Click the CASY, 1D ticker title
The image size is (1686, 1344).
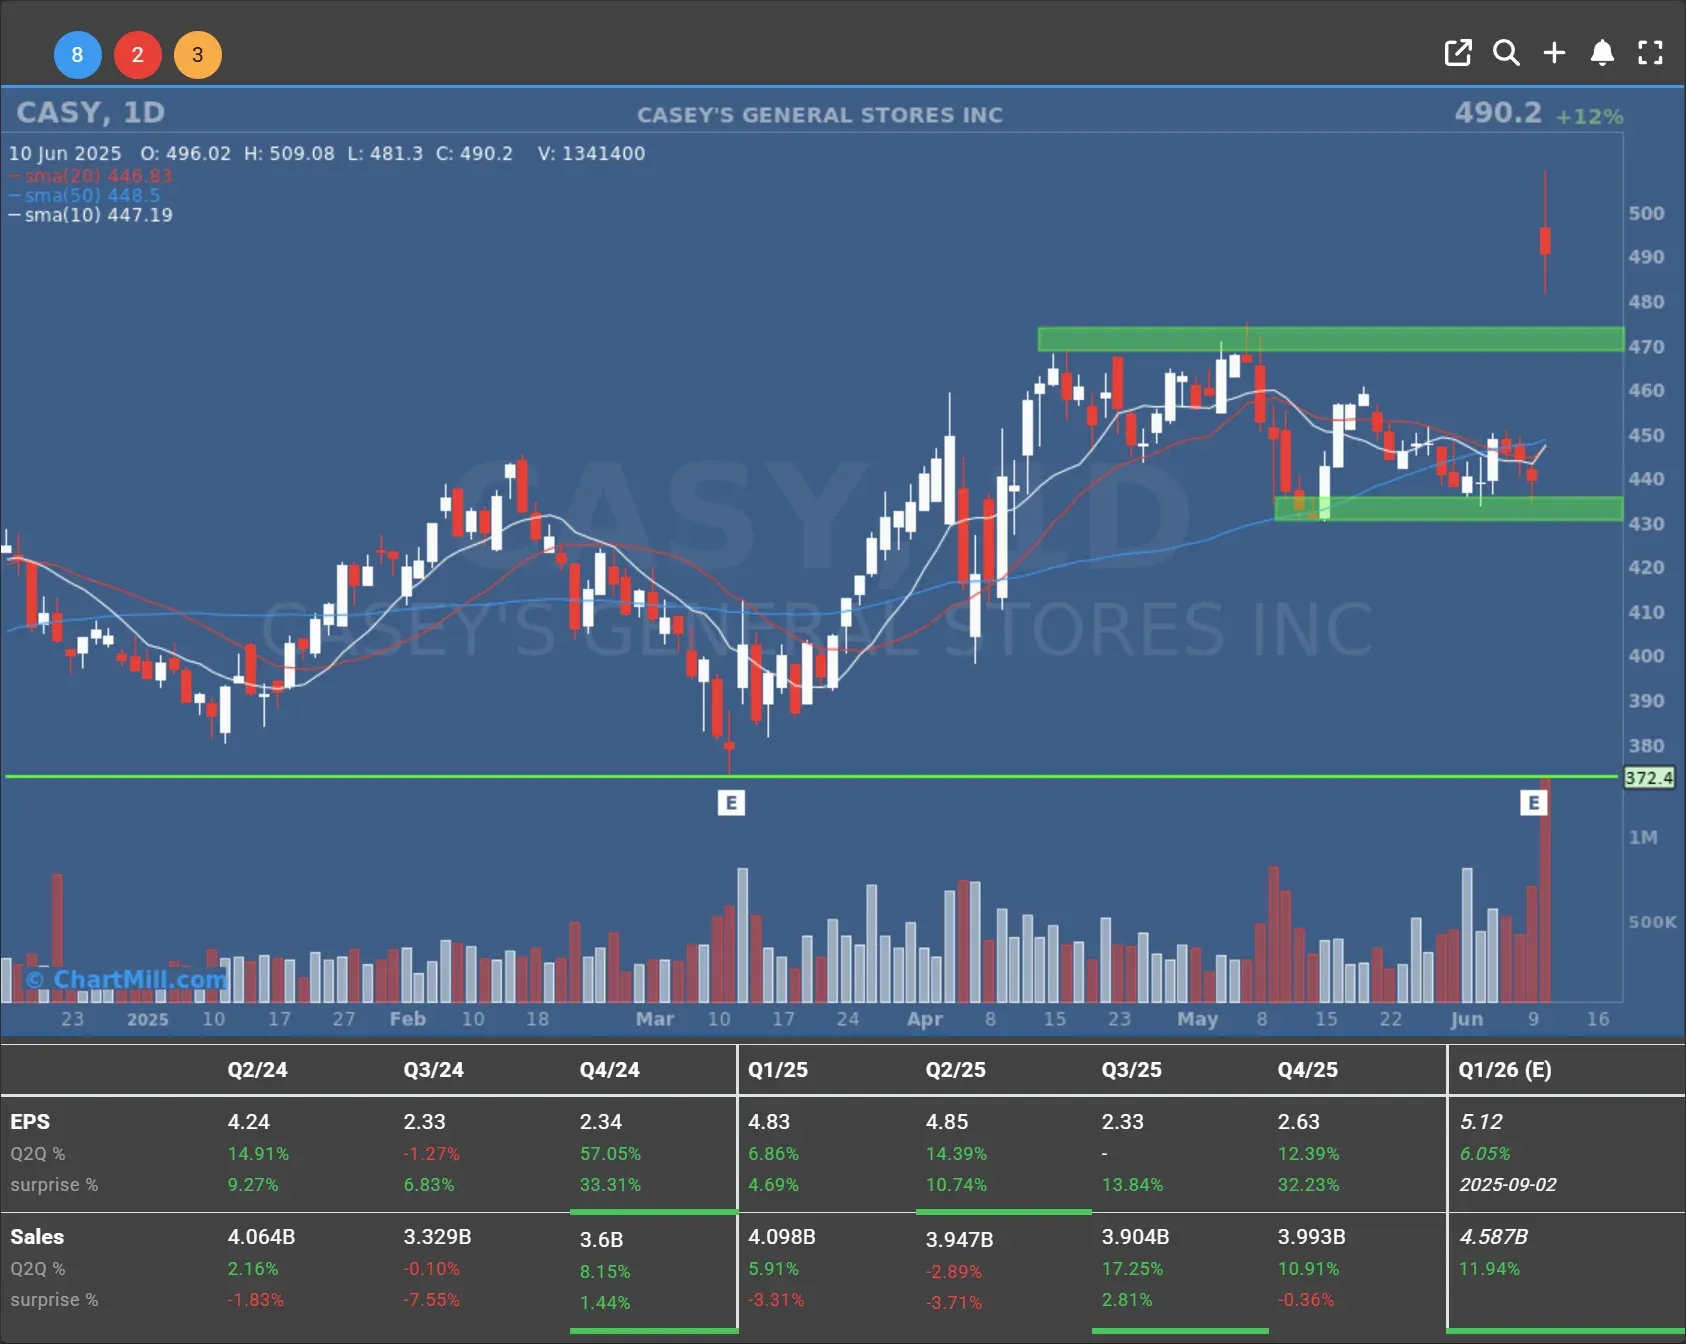91,112
